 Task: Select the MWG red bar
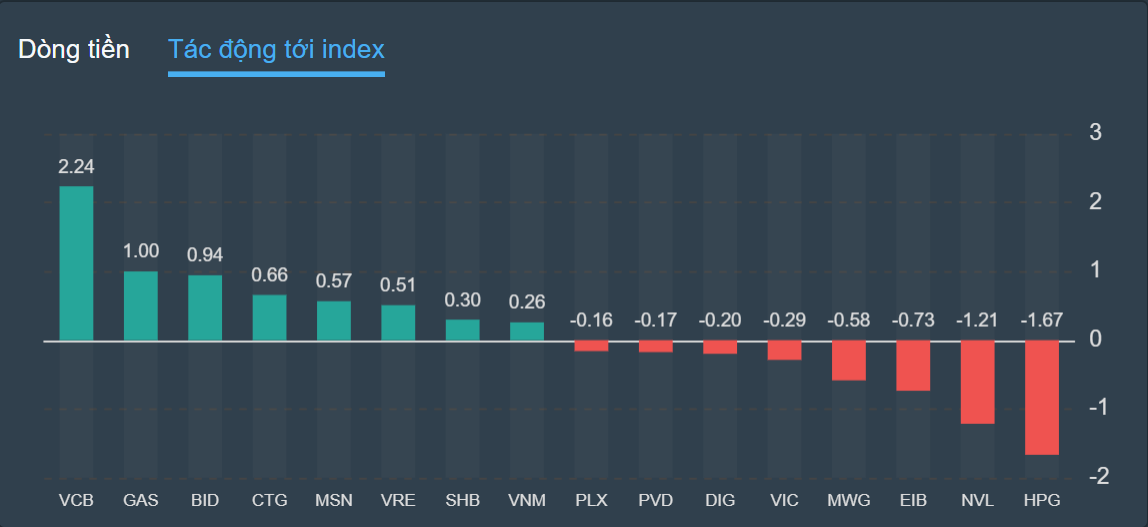coord(848,361)
